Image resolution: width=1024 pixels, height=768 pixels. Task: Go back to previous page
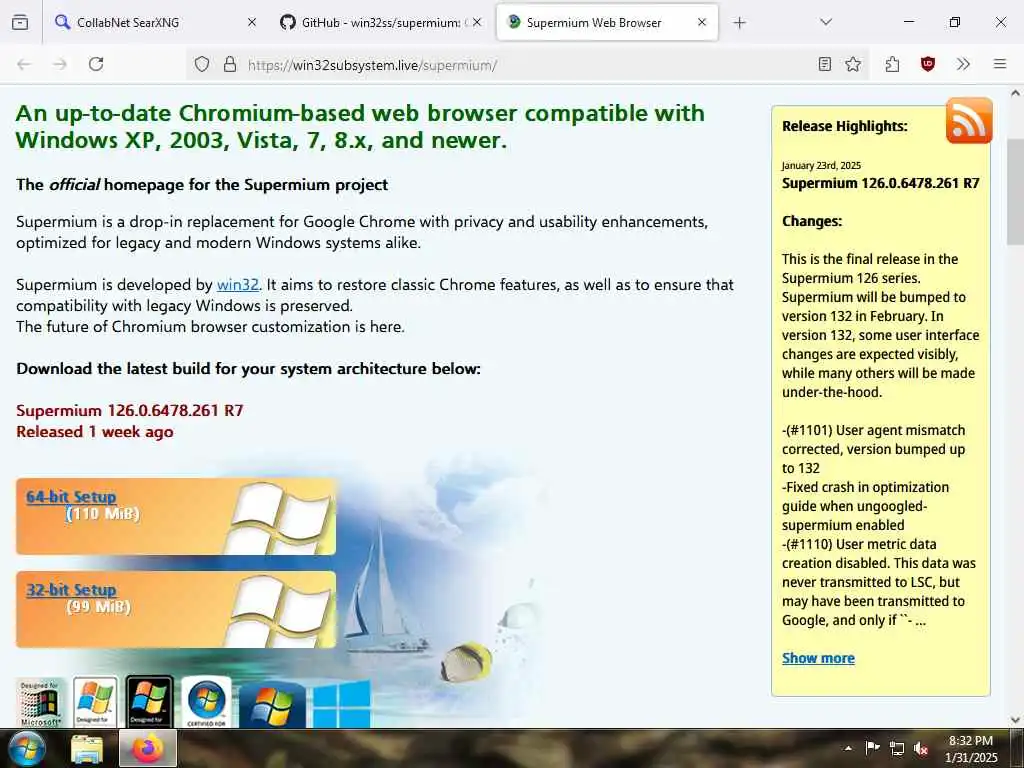click(24, 64)
